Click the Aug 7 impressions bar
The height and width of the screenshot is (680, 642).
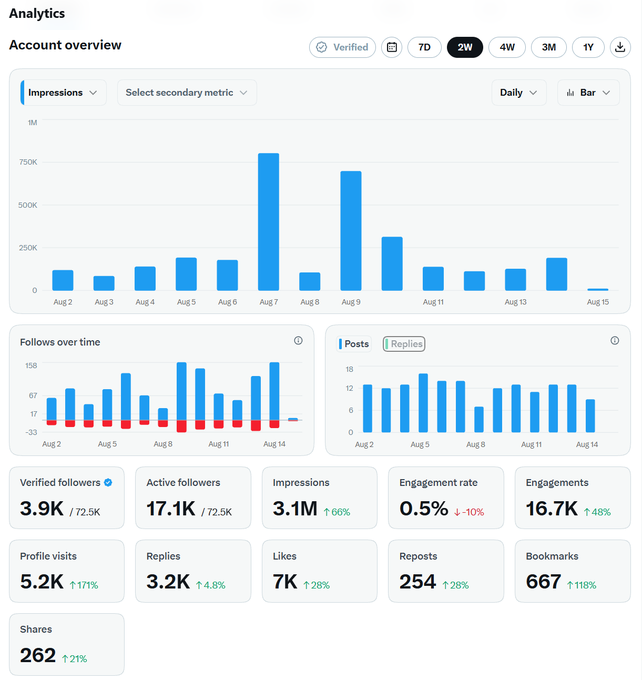[269, 222]
